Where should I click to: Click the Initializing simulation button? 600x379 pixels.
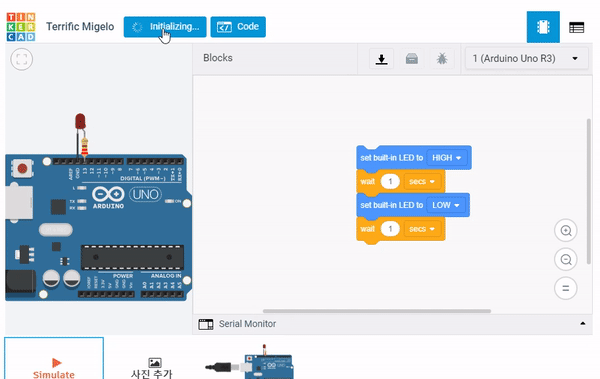tap(165, 27)
